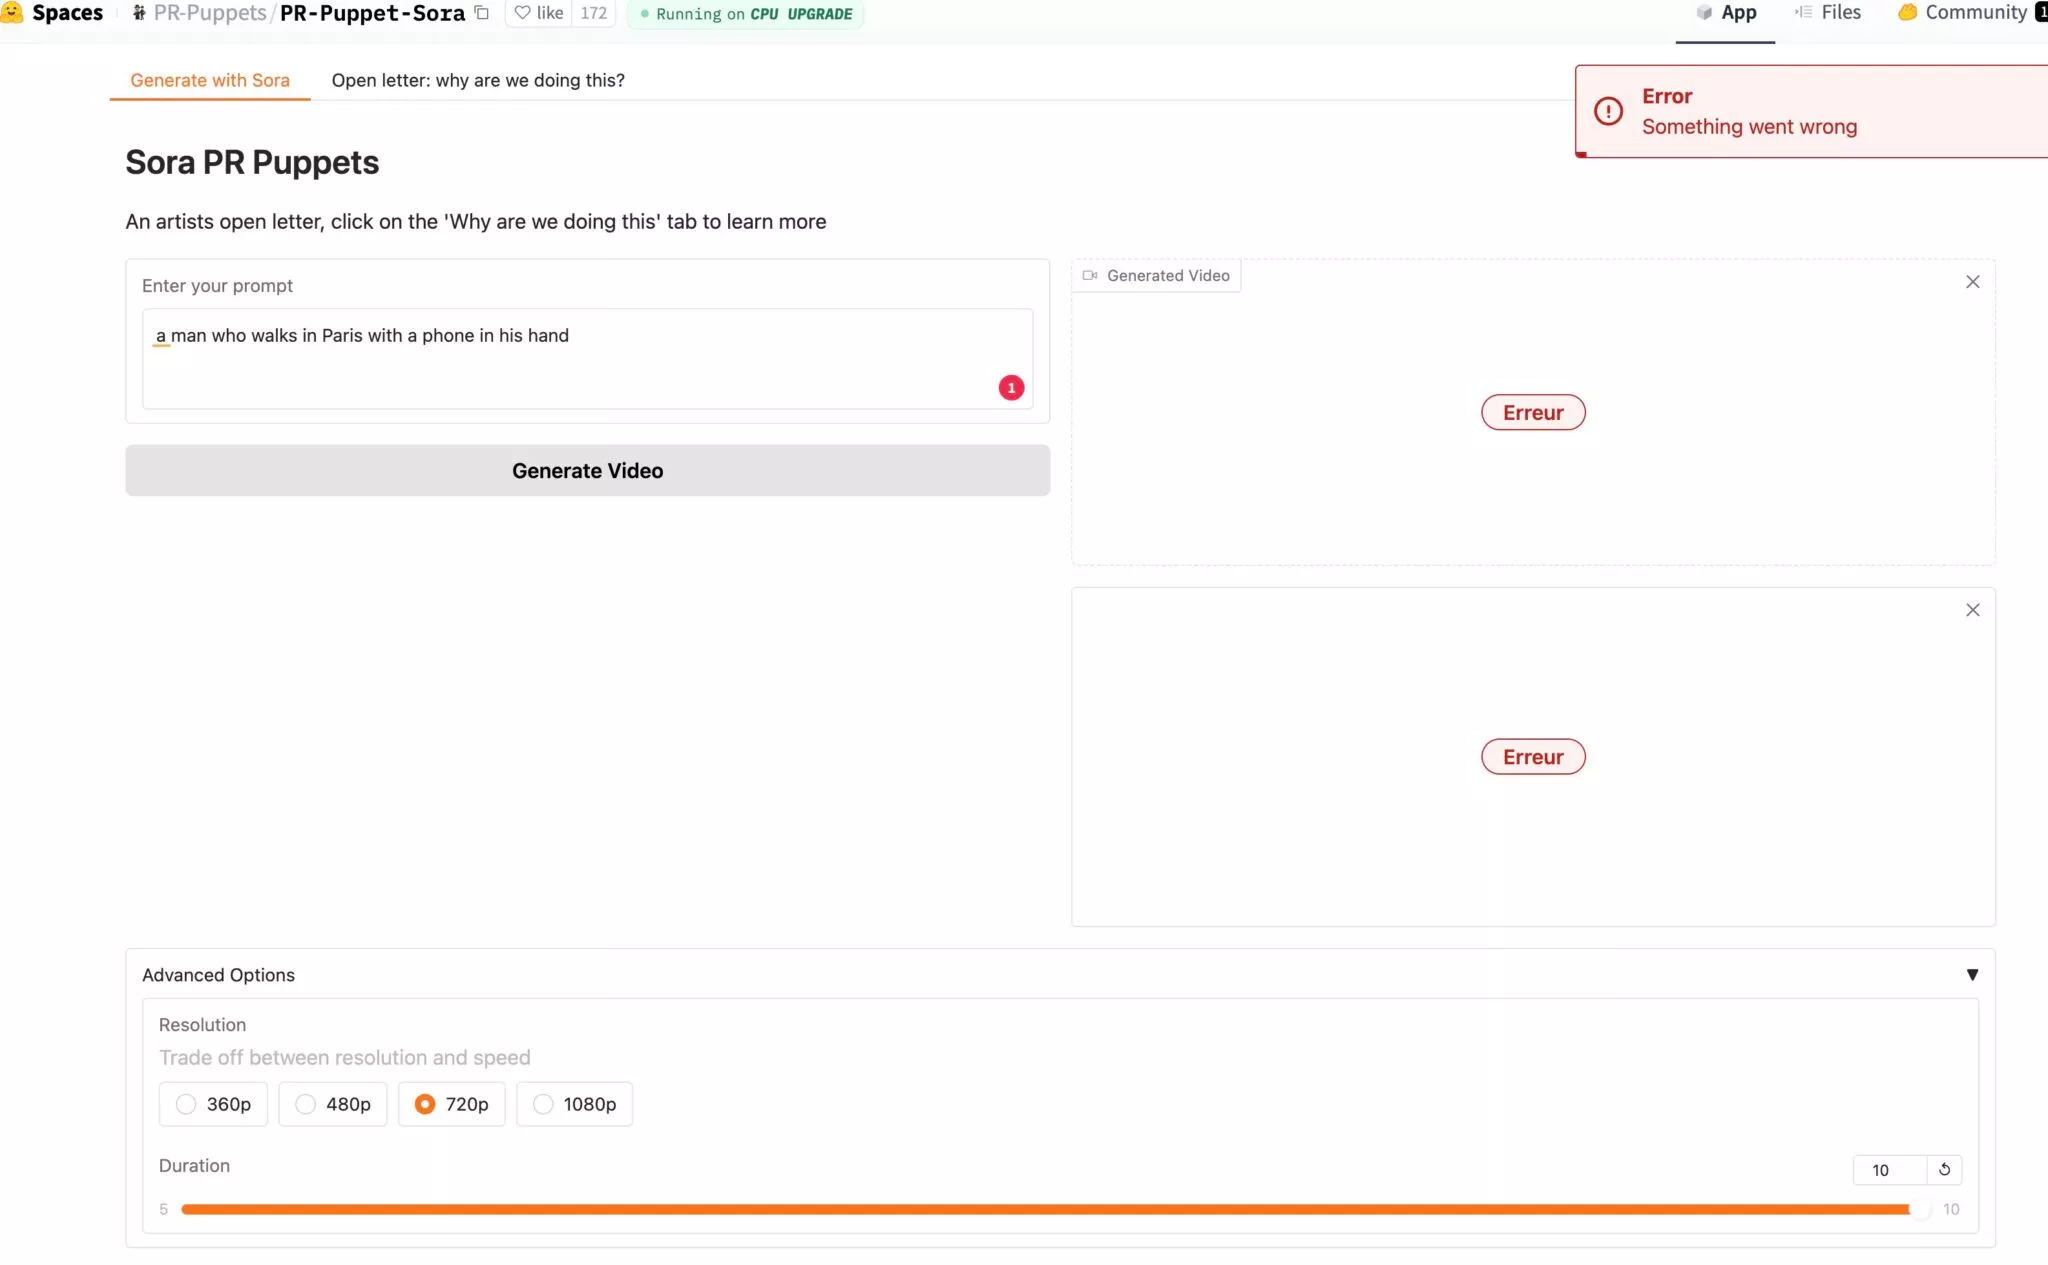
Task: Copy the space name with the copy icon
Action: pos(482,13)
